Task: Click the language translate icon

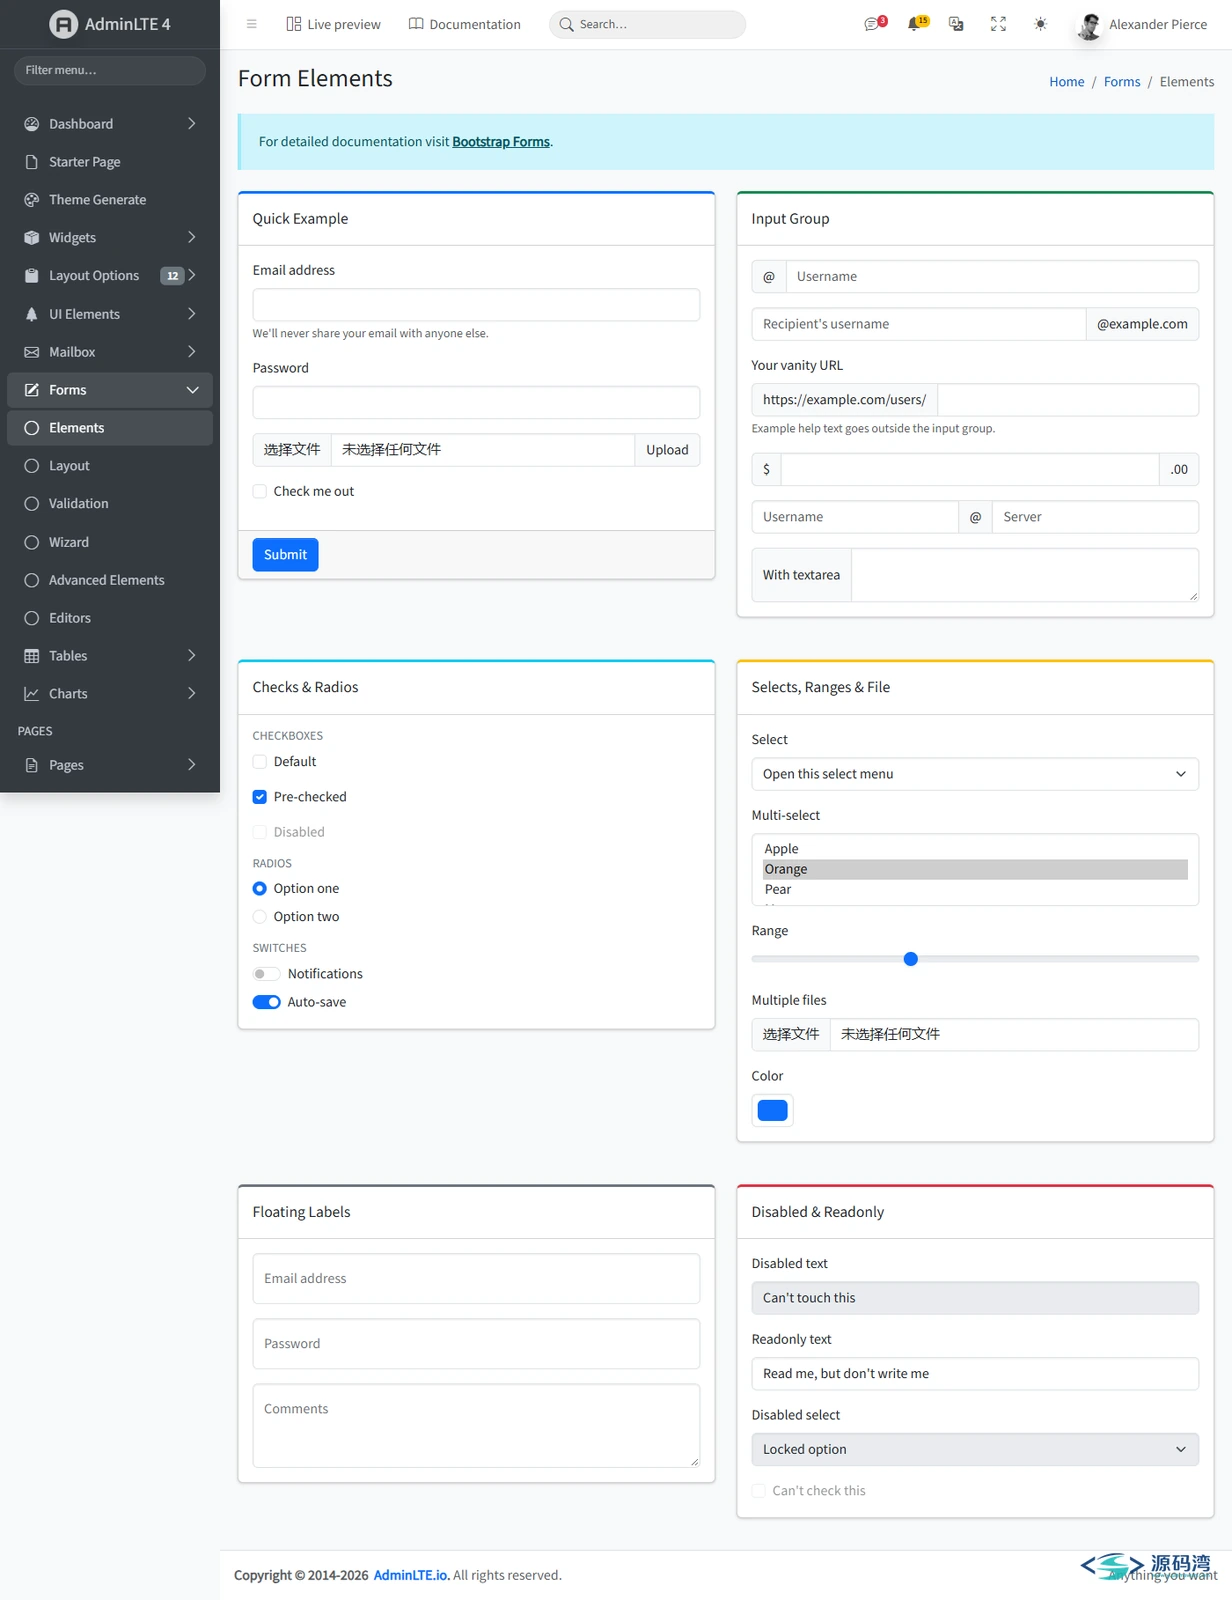Action: pyautogui.click(x=956, y=24)
